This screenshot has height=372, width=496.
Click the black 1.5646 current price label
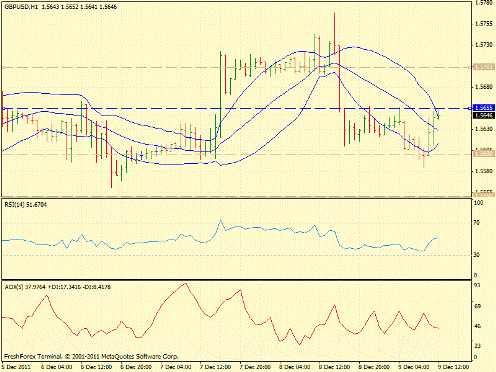(484, 115)
